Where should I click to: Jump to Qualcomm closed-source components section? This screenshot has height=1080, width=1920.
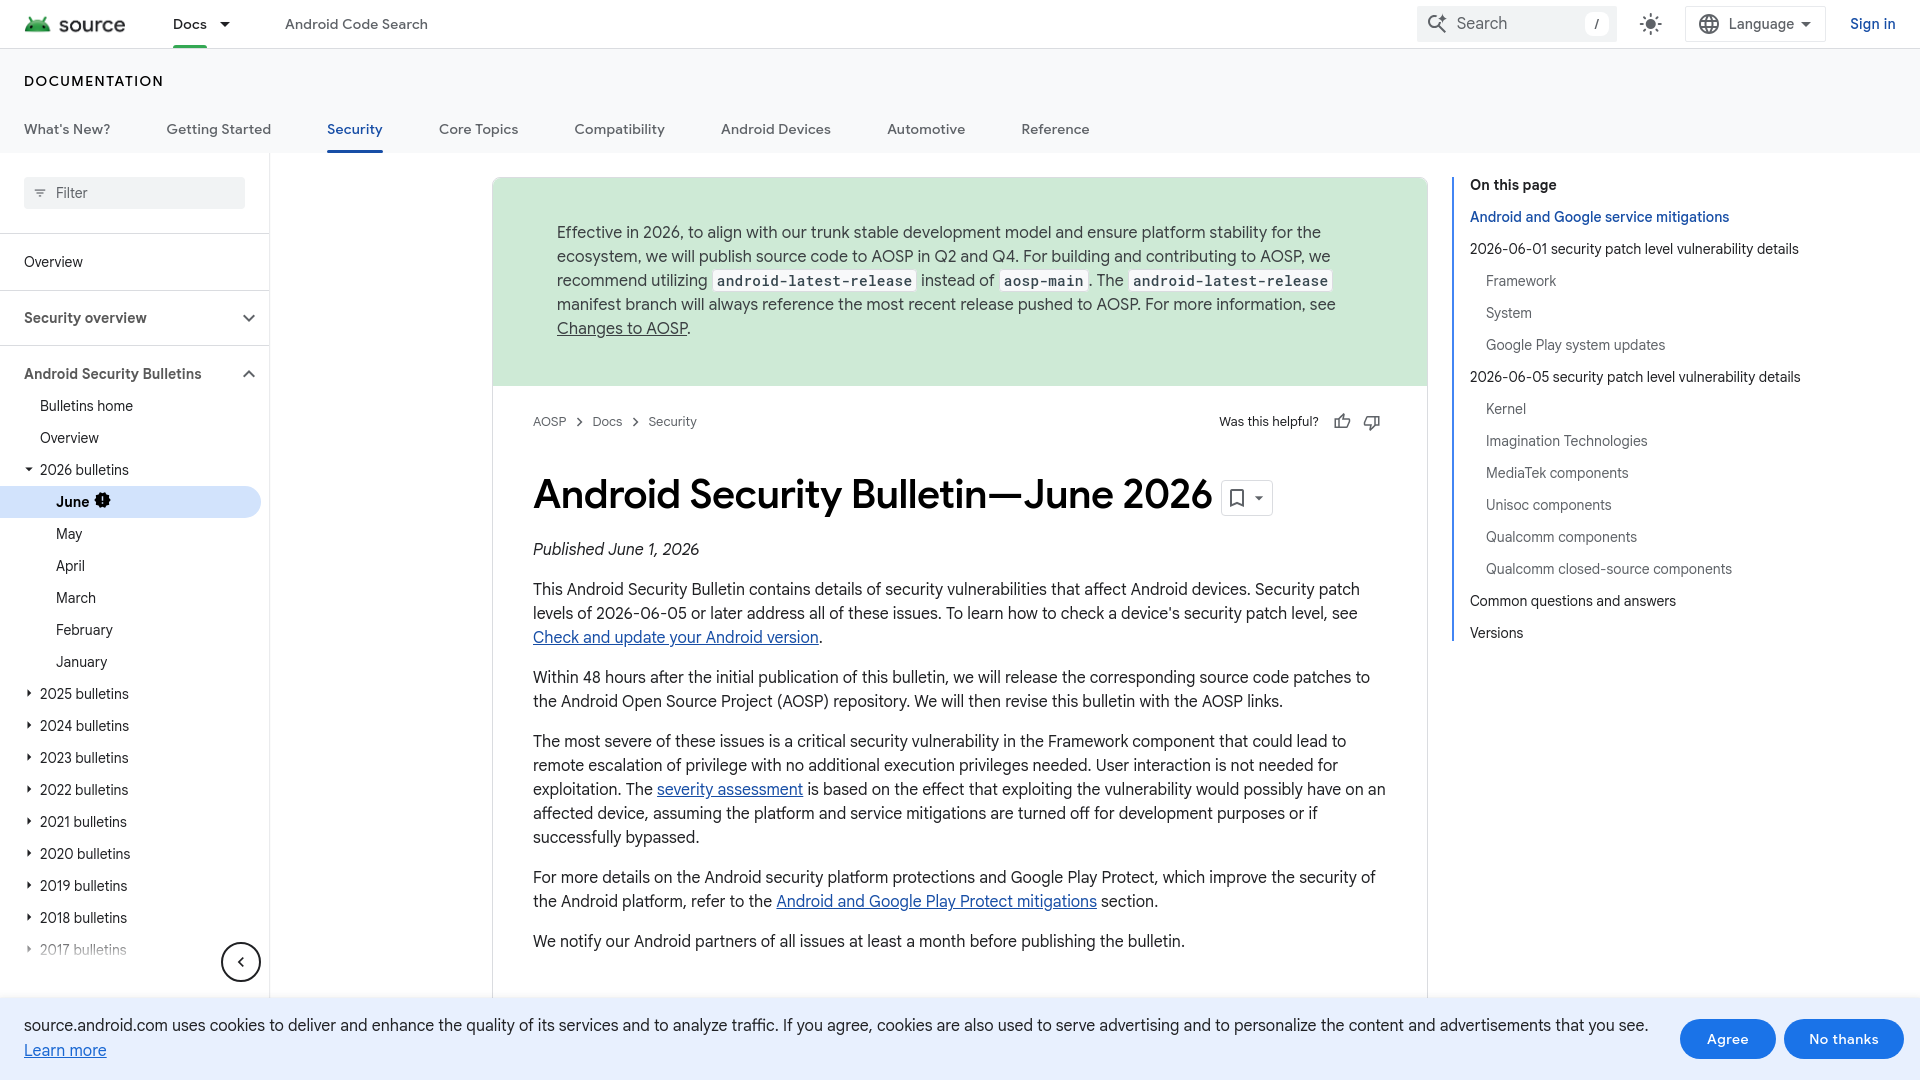tap(1608, 569)
